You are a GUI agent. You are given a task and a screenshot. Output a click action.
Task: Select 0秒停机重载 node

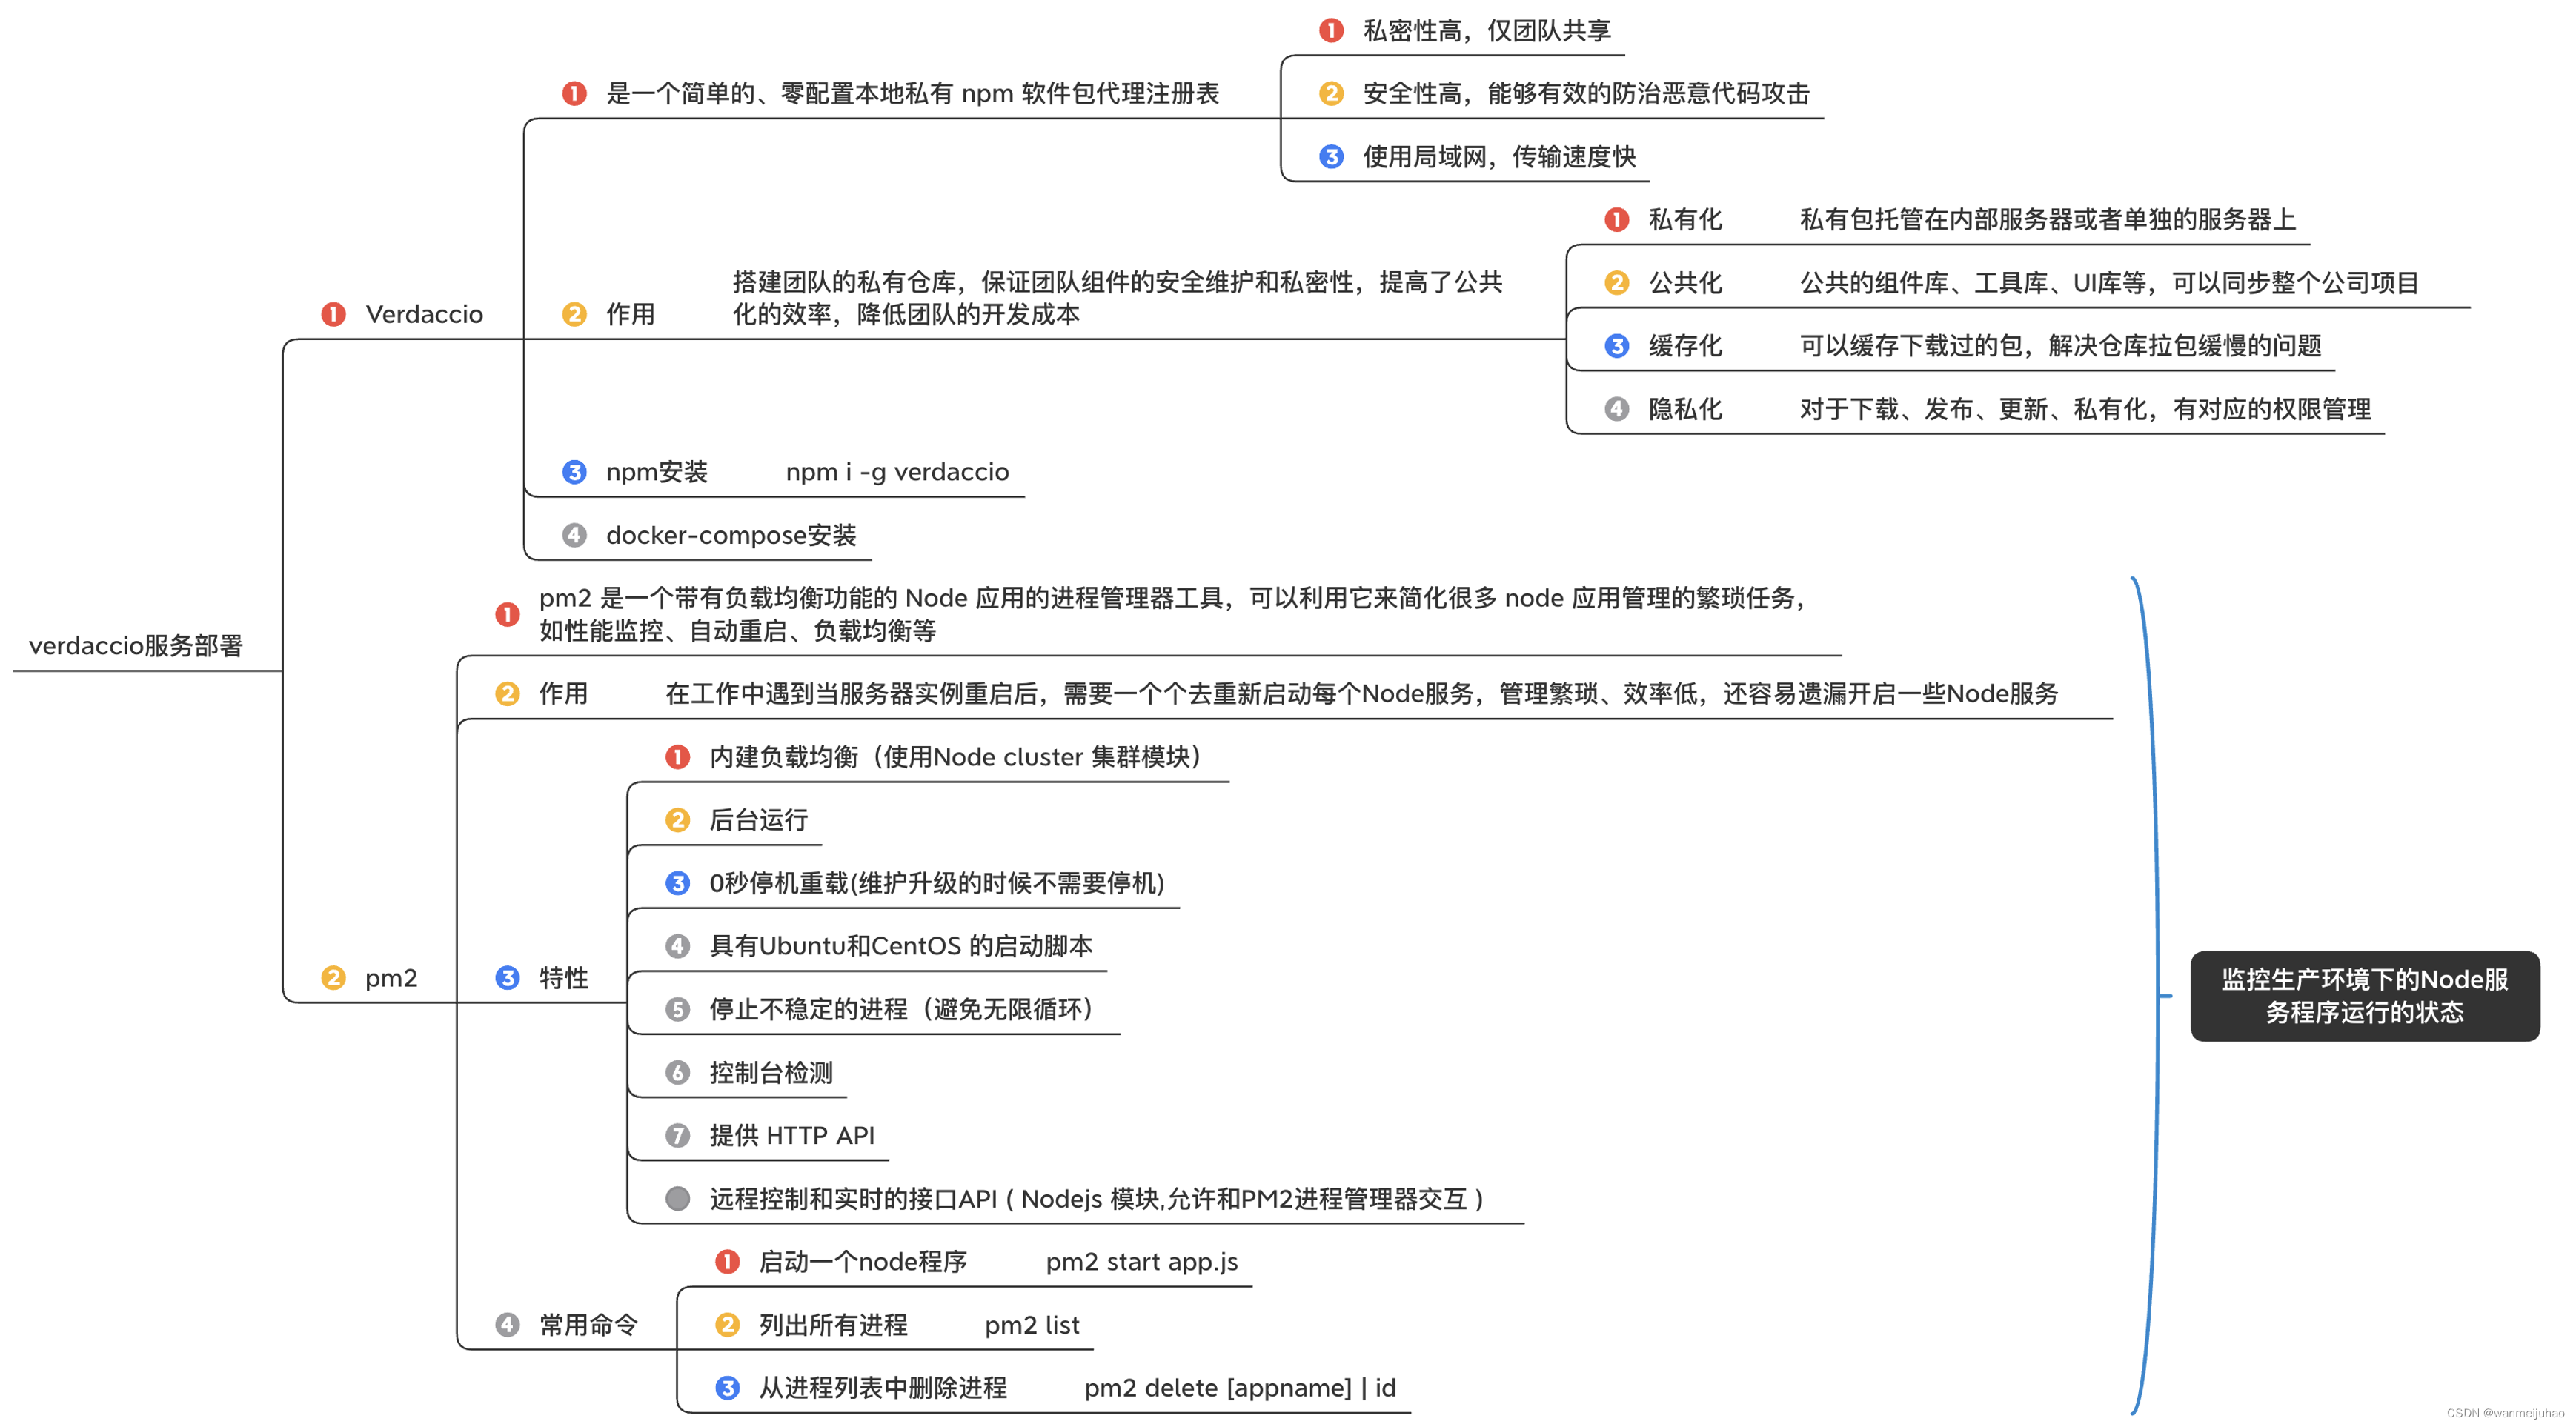937,883
